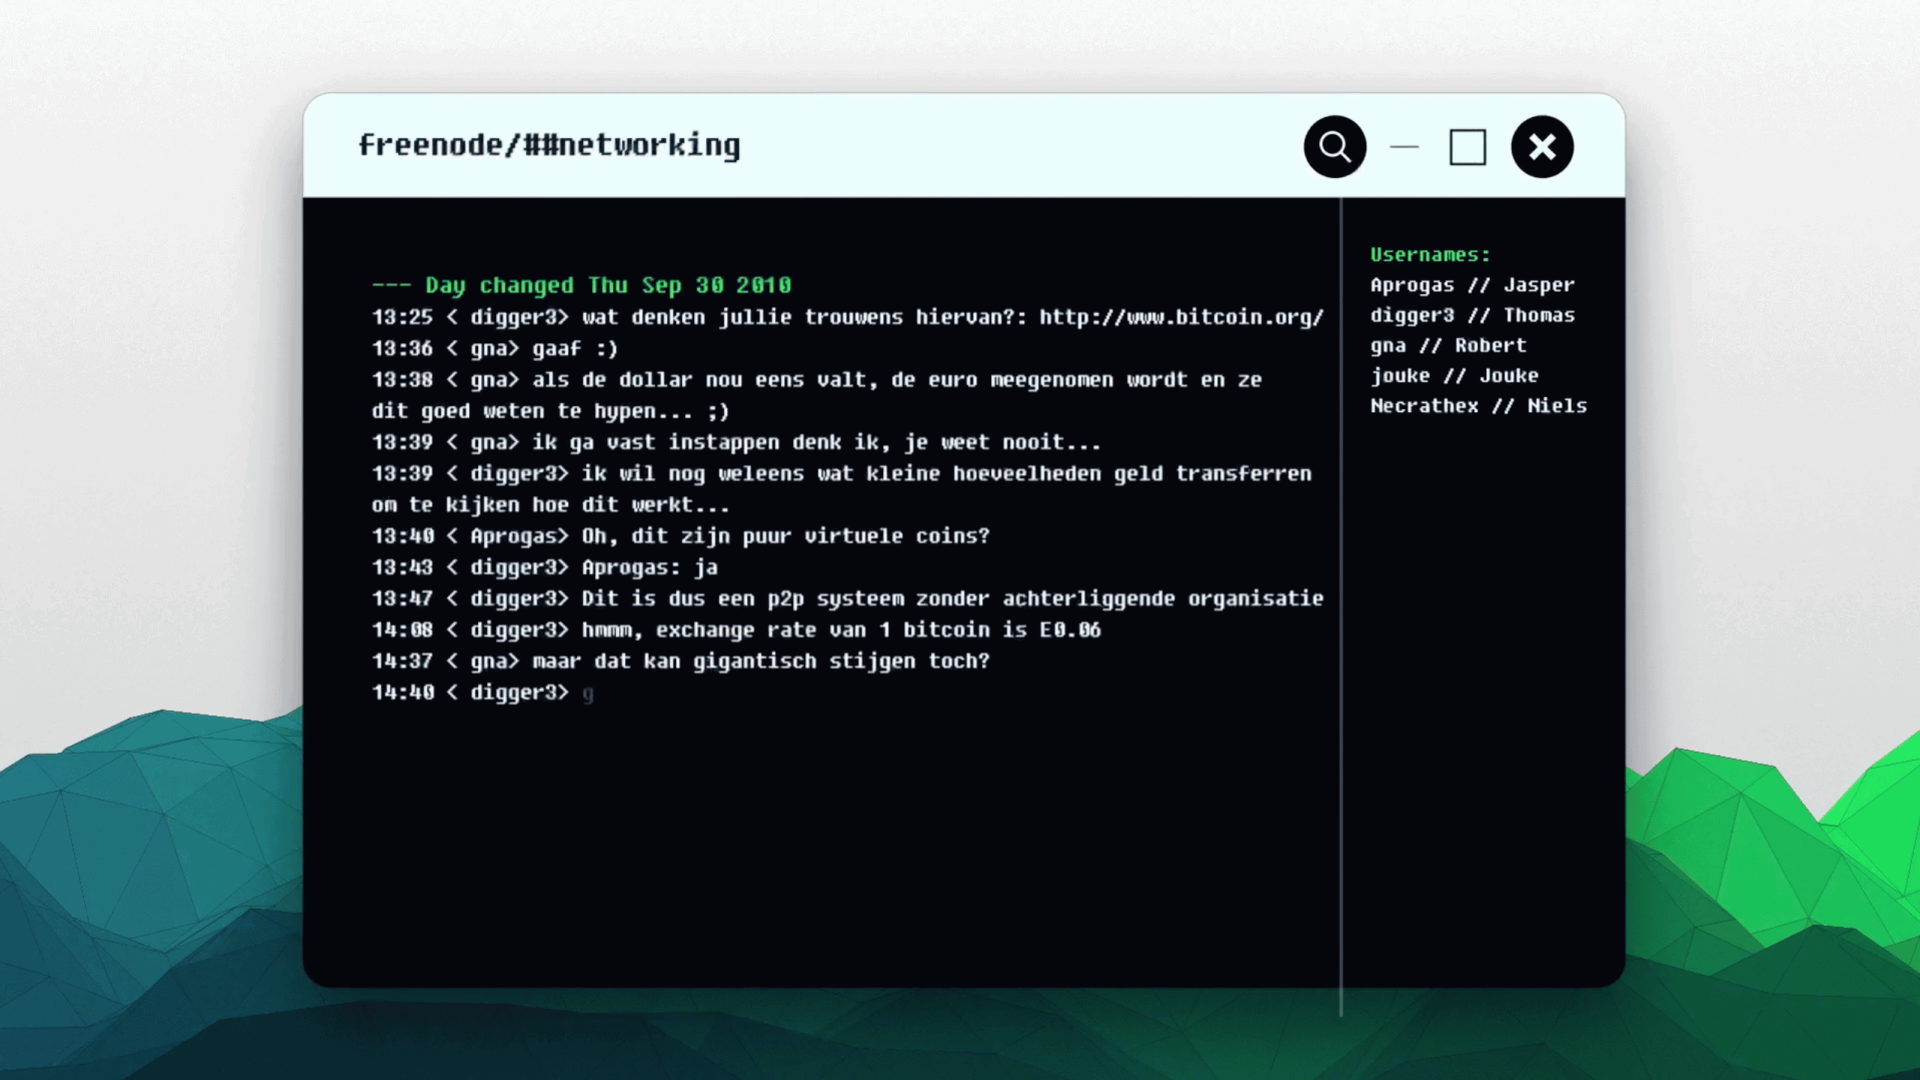Select the freenode/##networking channel title
1920x1080 pixels.
(549, 145)
